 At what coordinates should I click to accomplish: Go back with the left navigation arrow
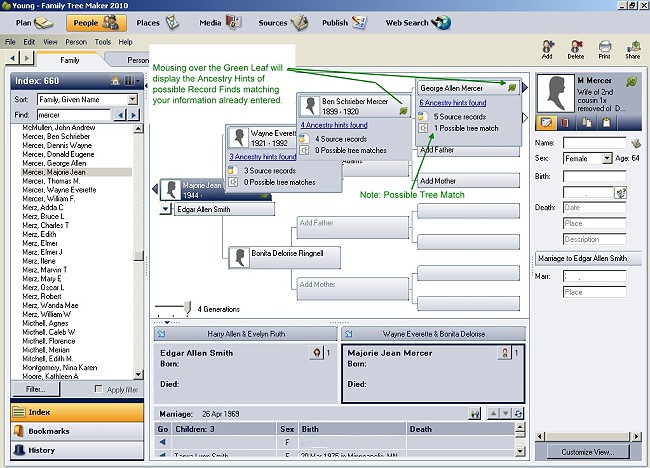[x=12, y=58]
